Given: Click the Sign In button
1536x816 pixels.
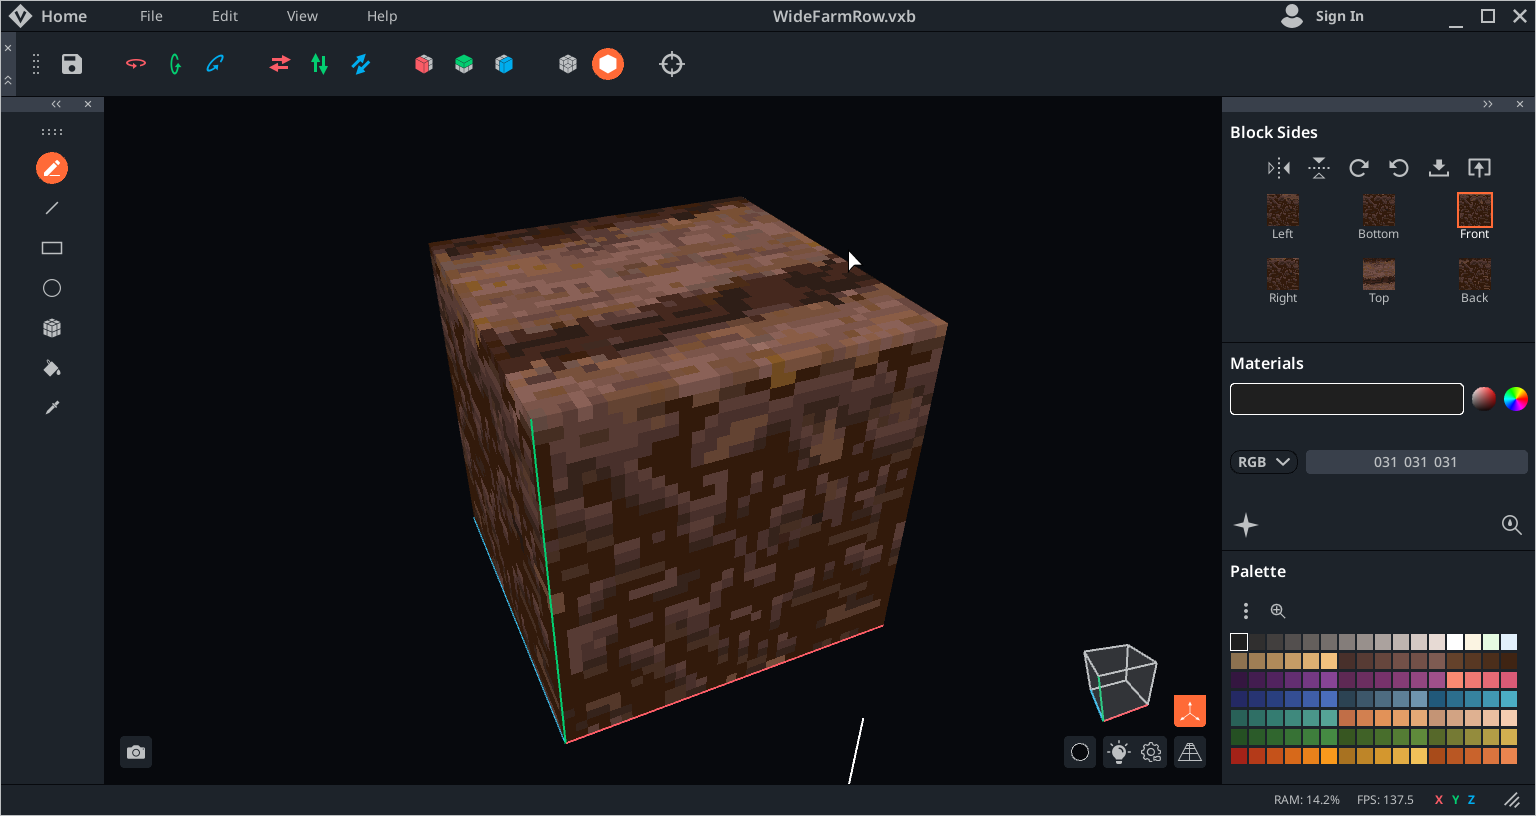Looking at the screenshot, I should pyautogui.click(x=1322, y=16).
